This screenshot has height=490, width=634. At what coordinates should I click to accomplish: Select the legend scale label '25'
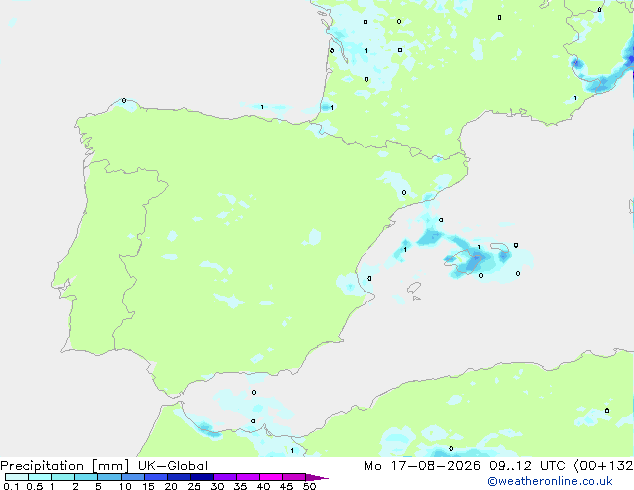coord(194,486)
